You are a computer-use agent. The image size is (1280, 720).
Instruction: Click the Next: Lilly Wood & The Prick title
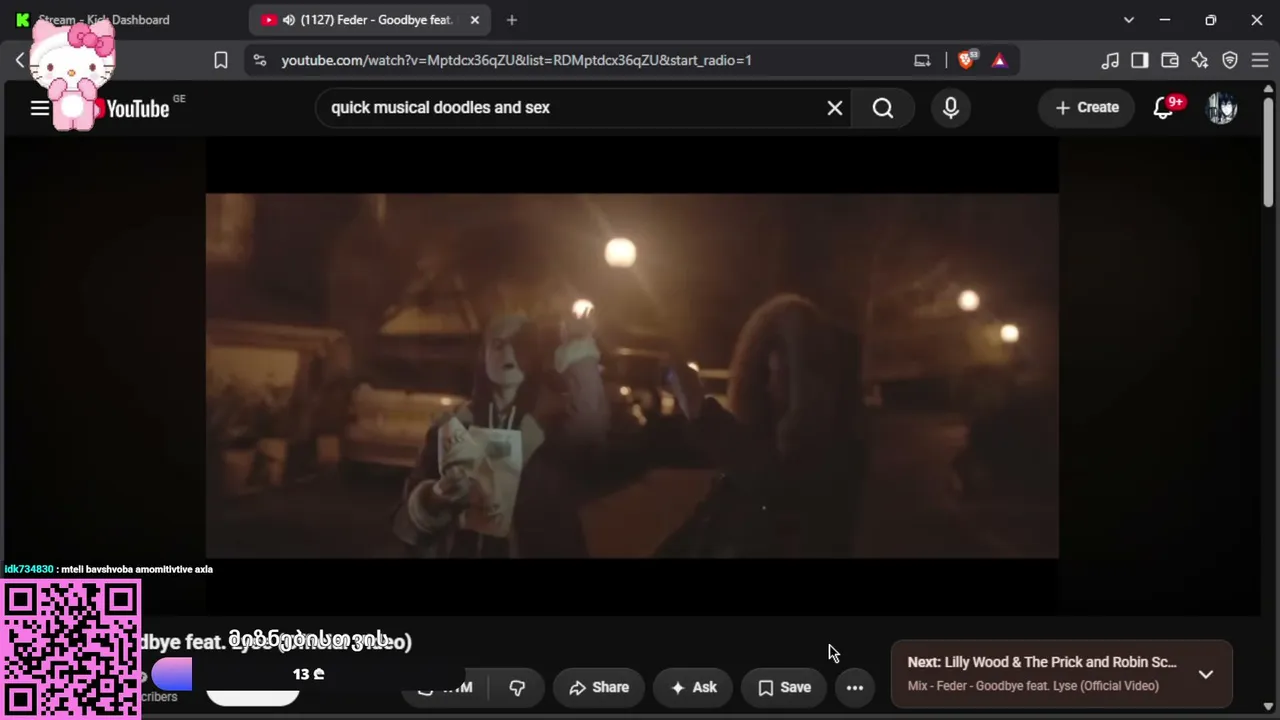click(1042, 662)
